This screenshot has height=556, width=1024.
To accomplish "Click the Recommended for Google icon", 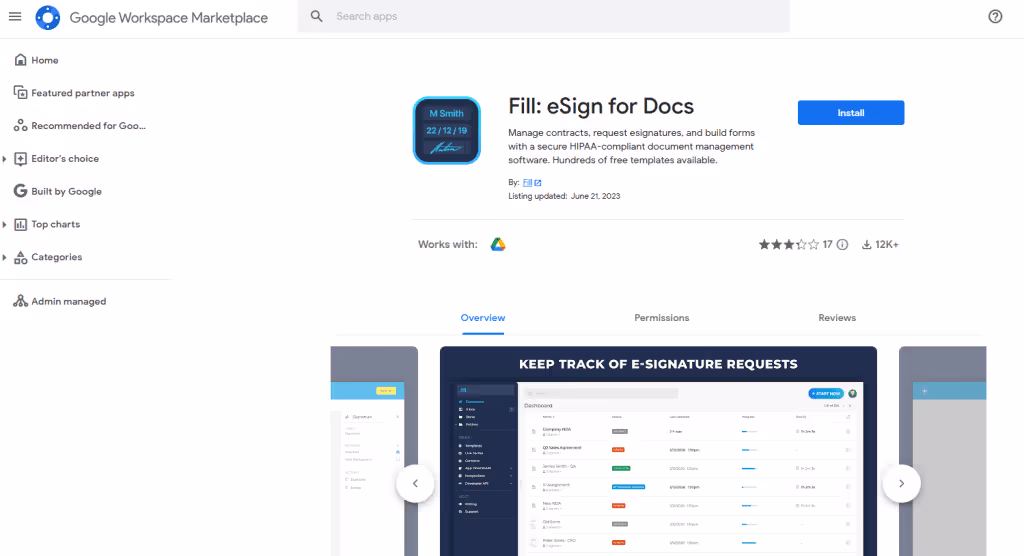I will tap(20, 125).
